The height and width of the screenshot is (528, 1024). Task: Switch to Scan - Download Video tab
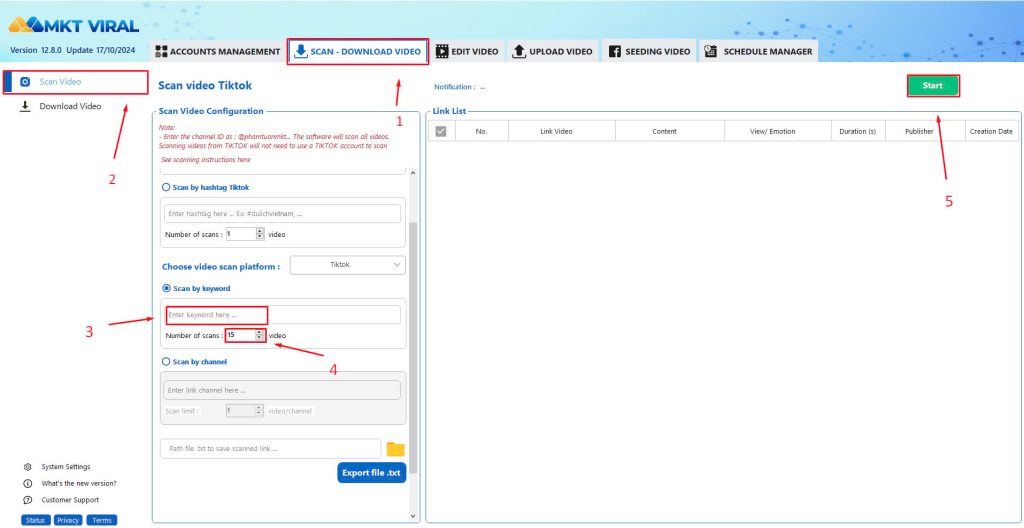pyautogui.click(x=357, y=52)
